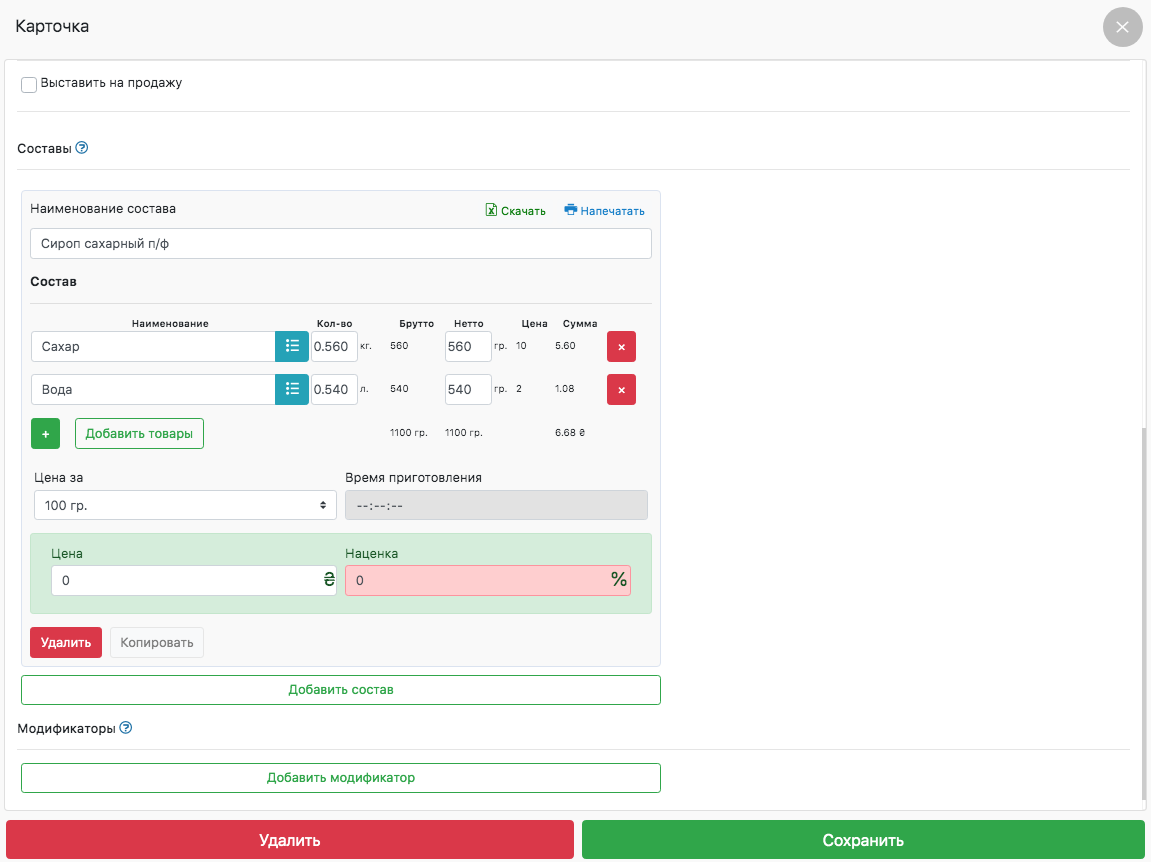The image size is (1151, 862).
Task: Click green plus to add ingredient row
Action: coord(46,434)
